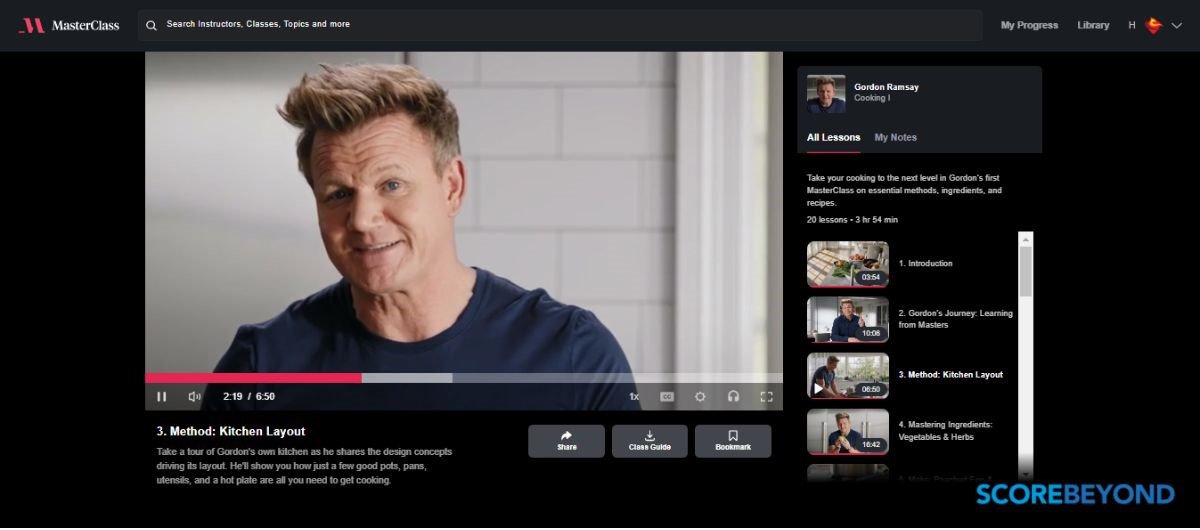Seek within the video progress bar
Image resolution: width=1200 pixels, height=530 pixels.
pyautogui.click(x=464, y=378)
